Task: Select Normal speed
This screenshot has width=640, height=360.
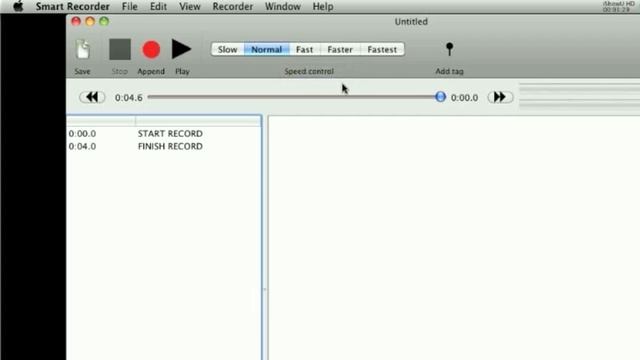Action: coord(267,49)
